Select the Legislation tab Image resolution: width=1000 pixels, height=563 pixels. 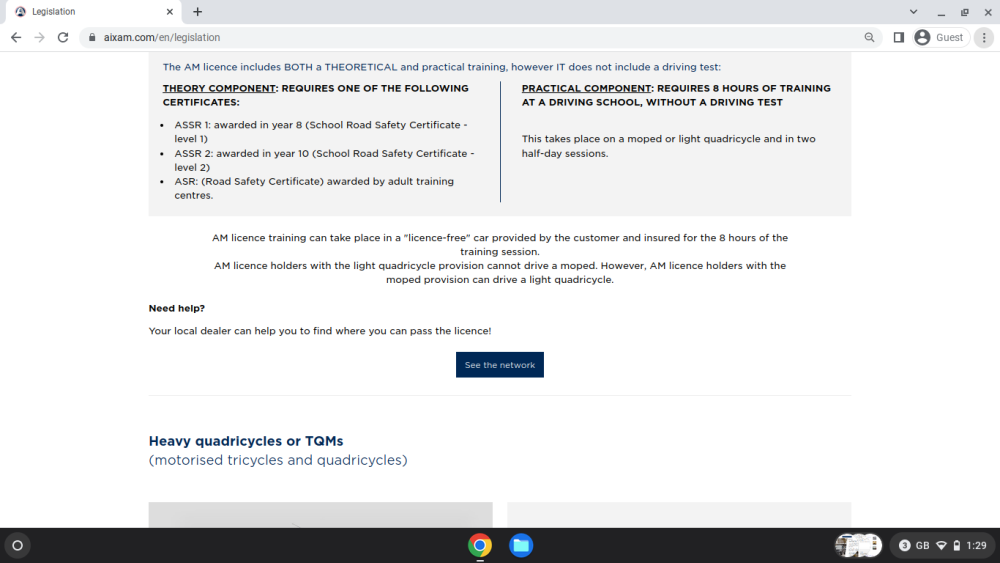pyautogui.click(x=92, y=11)
